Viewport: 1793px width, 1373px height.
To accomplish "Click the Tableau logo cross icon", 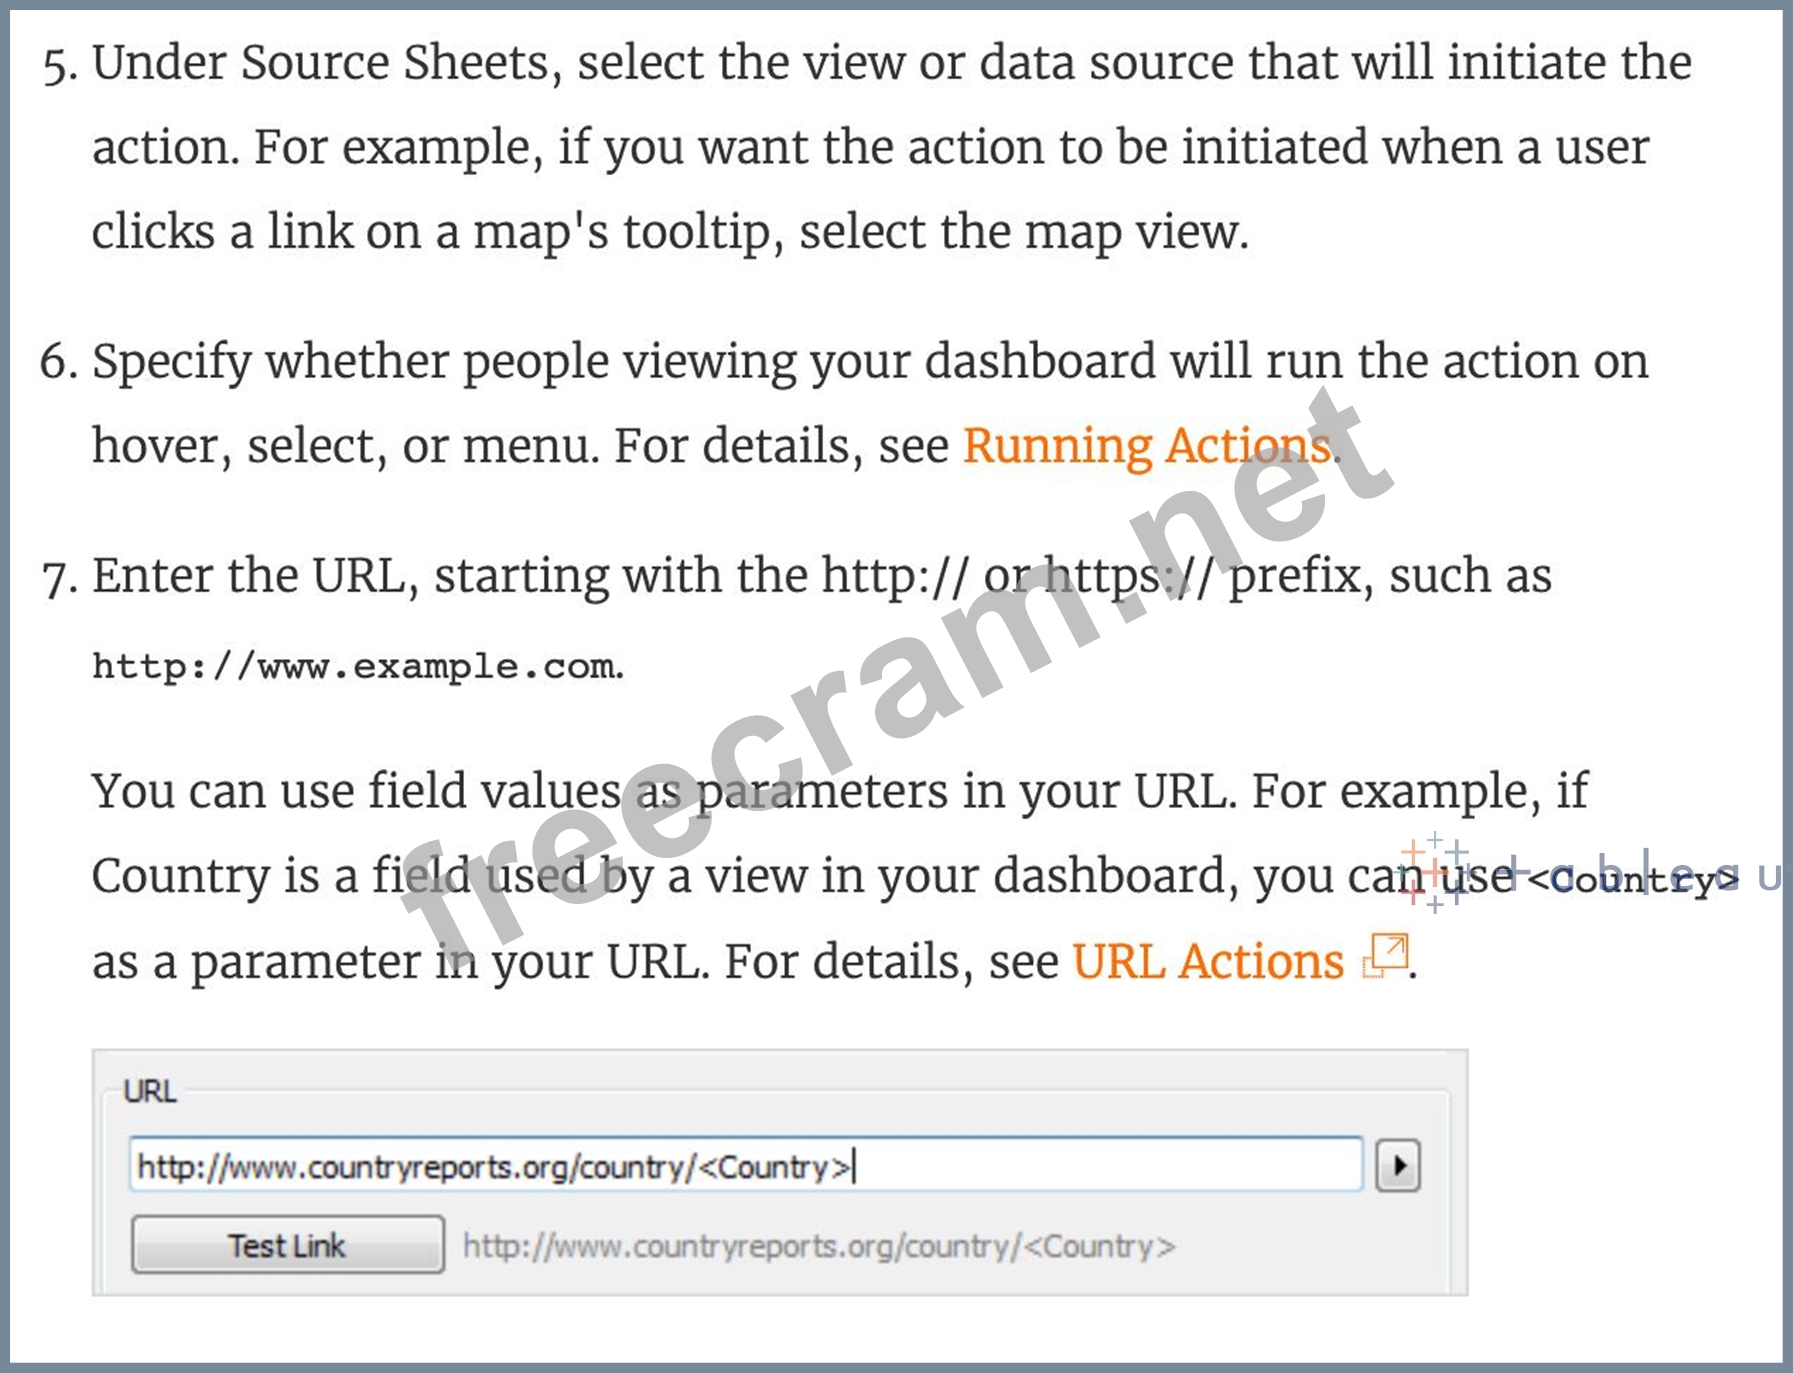I will 1434,873.
